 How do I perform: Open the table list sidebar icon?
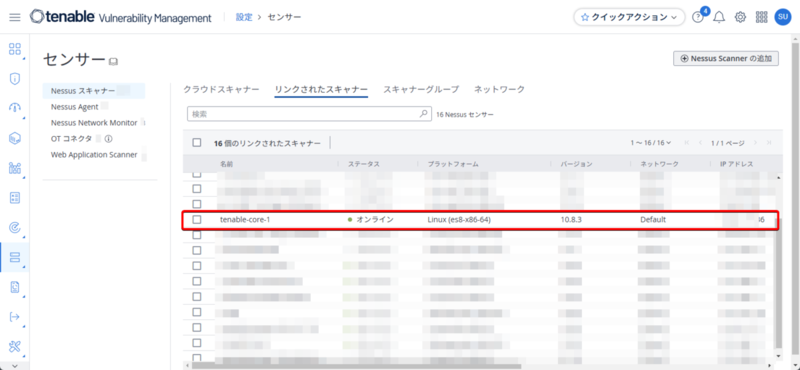coord(15,198)
